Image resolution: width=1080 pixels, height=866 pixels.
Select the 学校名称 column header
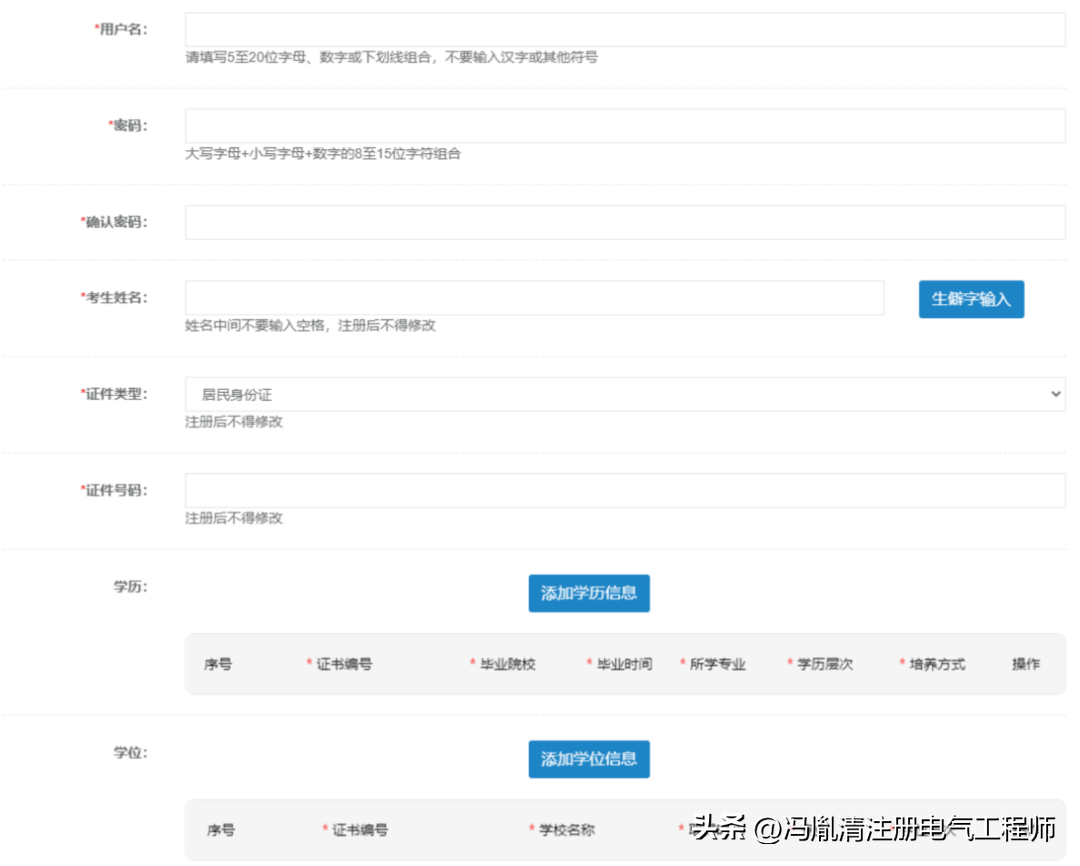567,830
